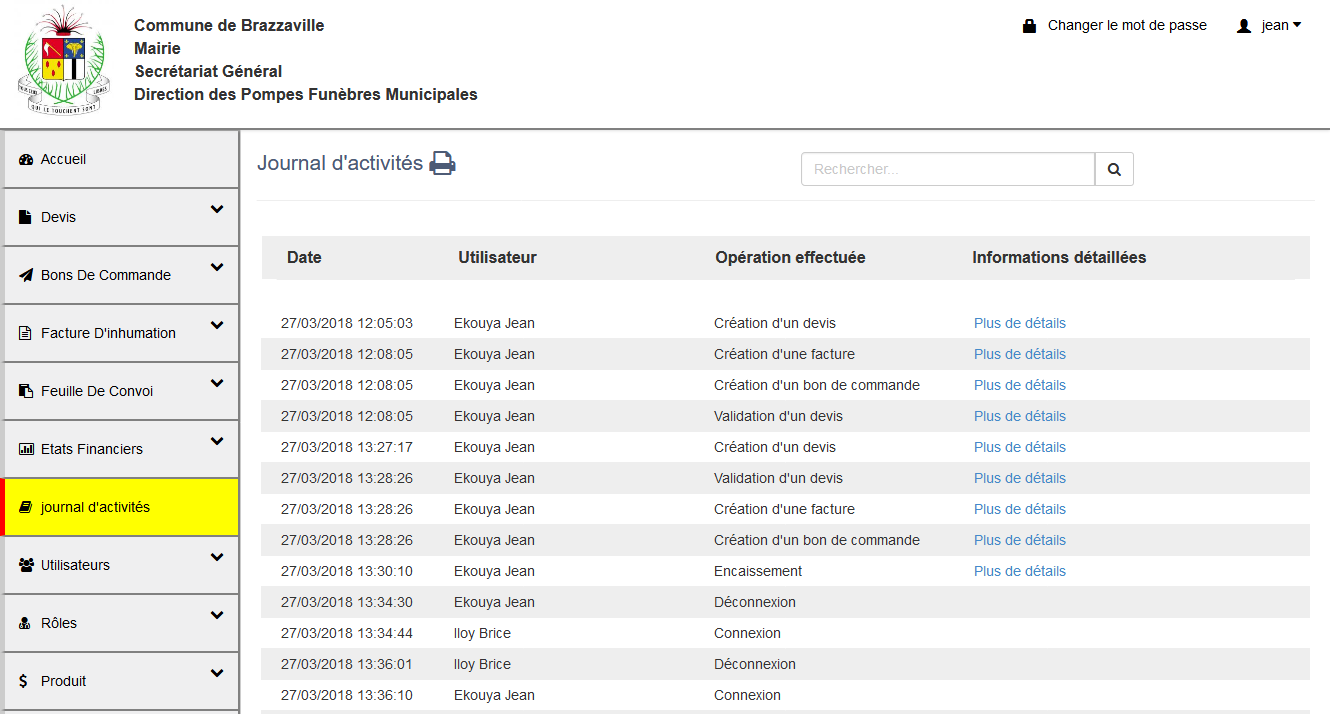The image size is (1330, 714).
Task: Click the dollar sign icon for Produit
Action: coord(24,681)
